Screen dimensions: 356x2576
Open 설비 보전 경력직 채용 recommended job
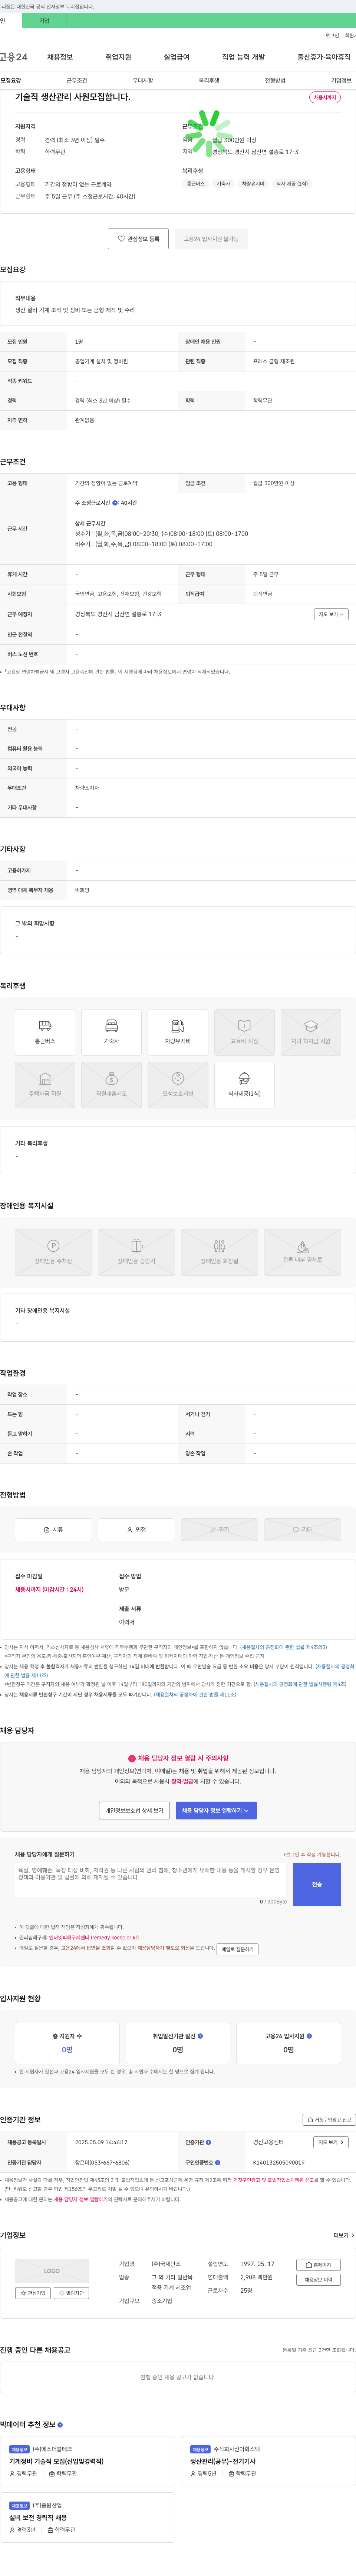38,2518
